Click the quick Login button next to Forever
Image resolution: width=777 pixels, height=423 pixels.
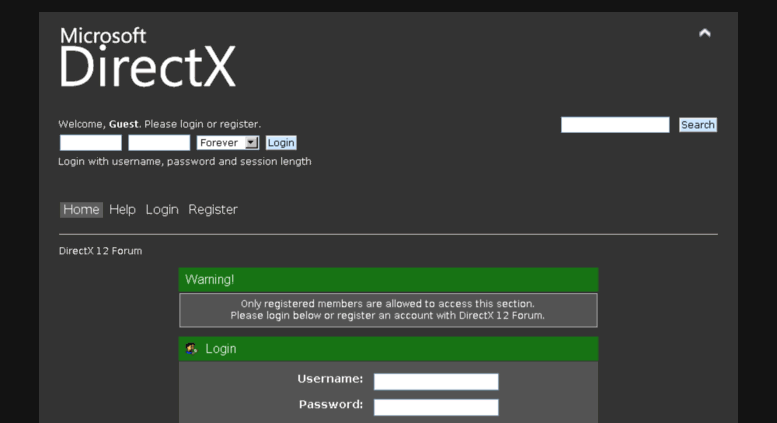click(281, 143)
